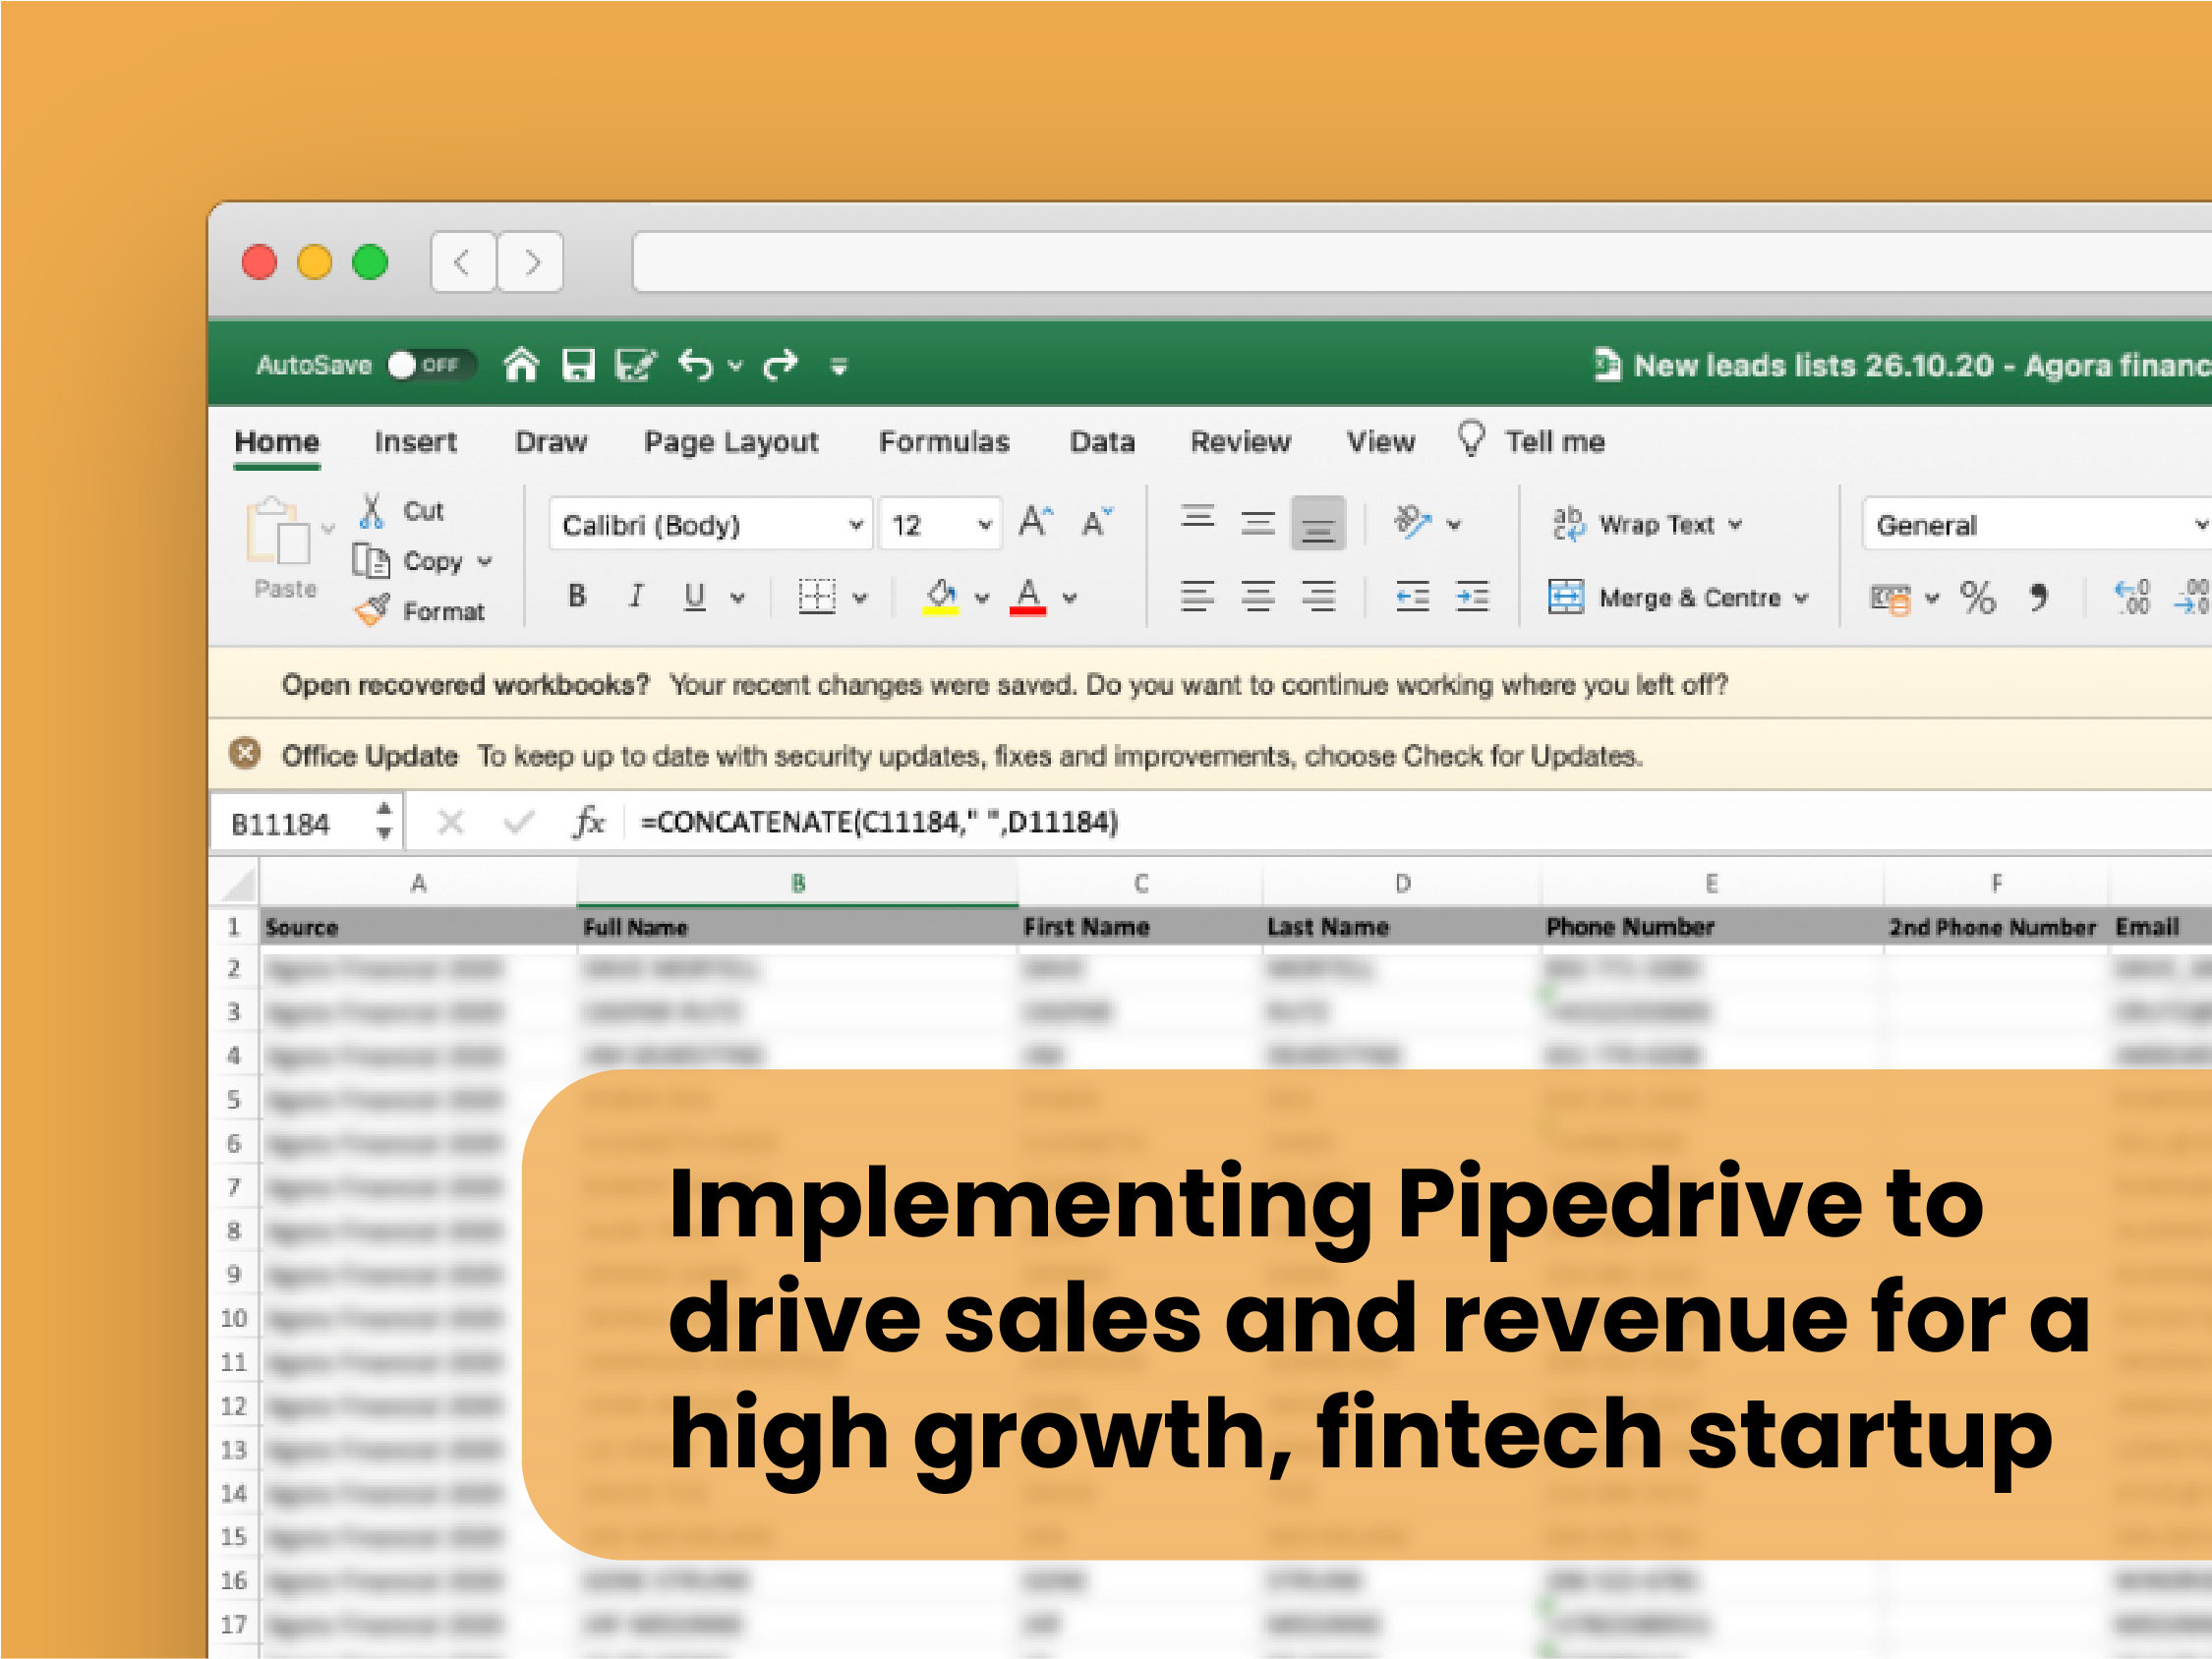
Task: Switch to the Home ribbon tab
Action: click(277, 442)
